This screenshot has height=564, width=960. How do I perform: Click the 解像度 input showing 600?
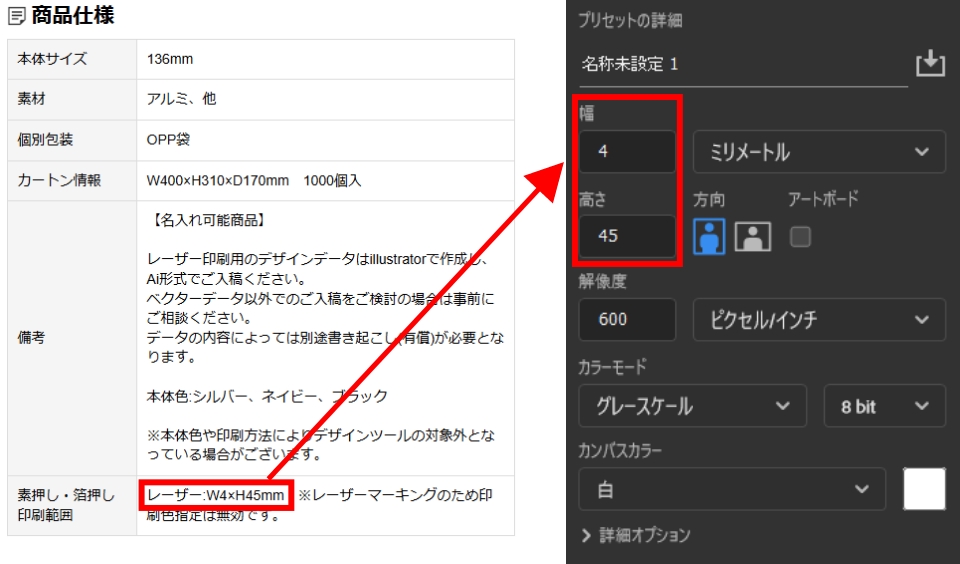627,319
